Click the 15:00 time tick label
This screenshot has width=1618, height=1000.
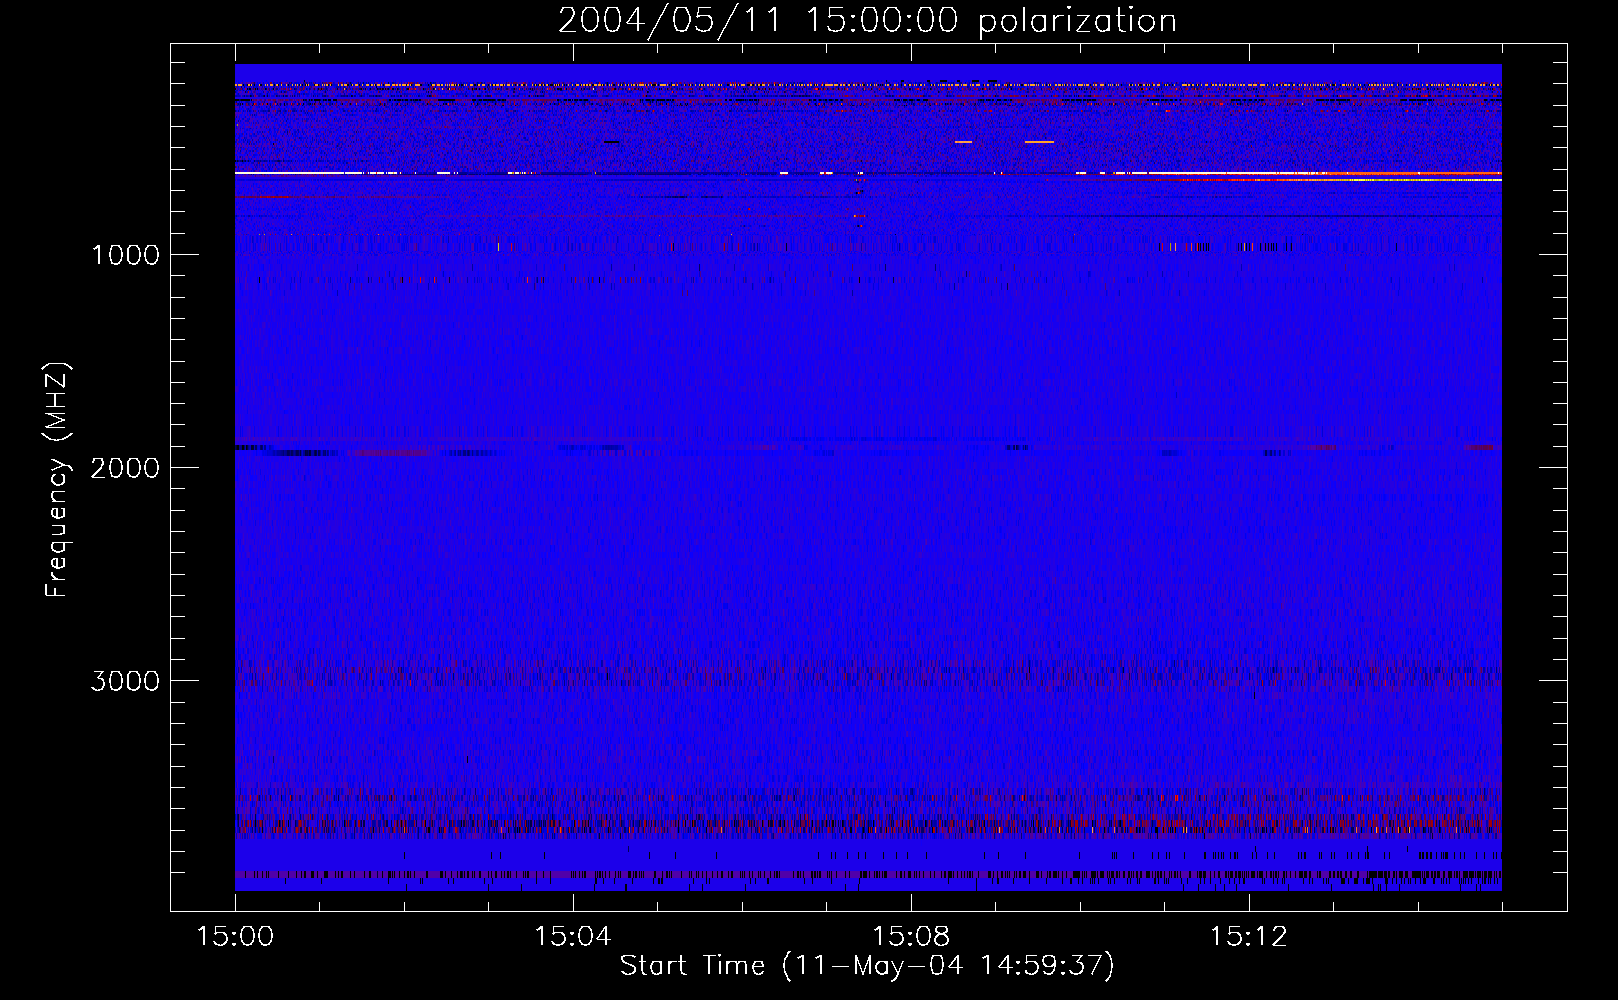tap(235, 936)
